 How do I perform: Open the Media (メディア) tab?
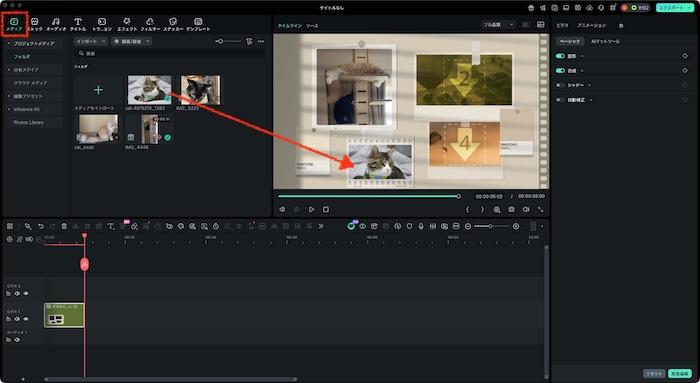pos(14,25)
